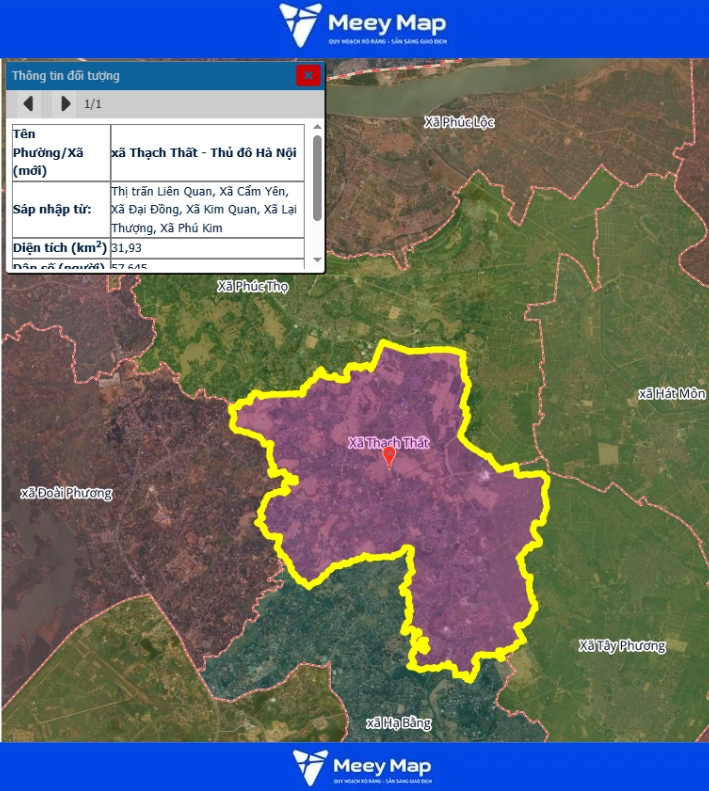Viewport: 709px width, 791px height.
Task: Click the scroll down arrow in info panel
Action: (317, 260)
